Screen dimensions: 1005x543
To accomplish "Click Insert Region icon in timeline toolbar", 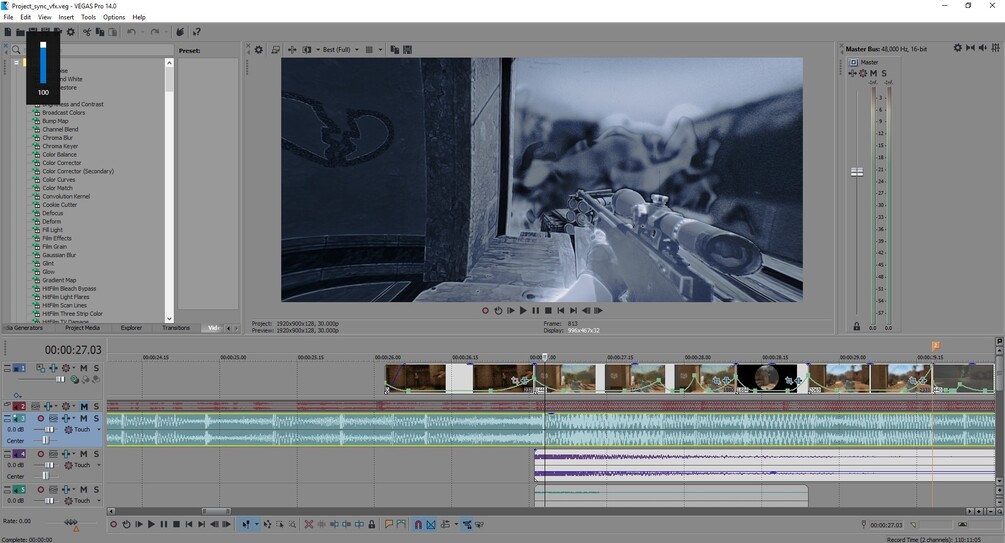I will coord(401,524).
